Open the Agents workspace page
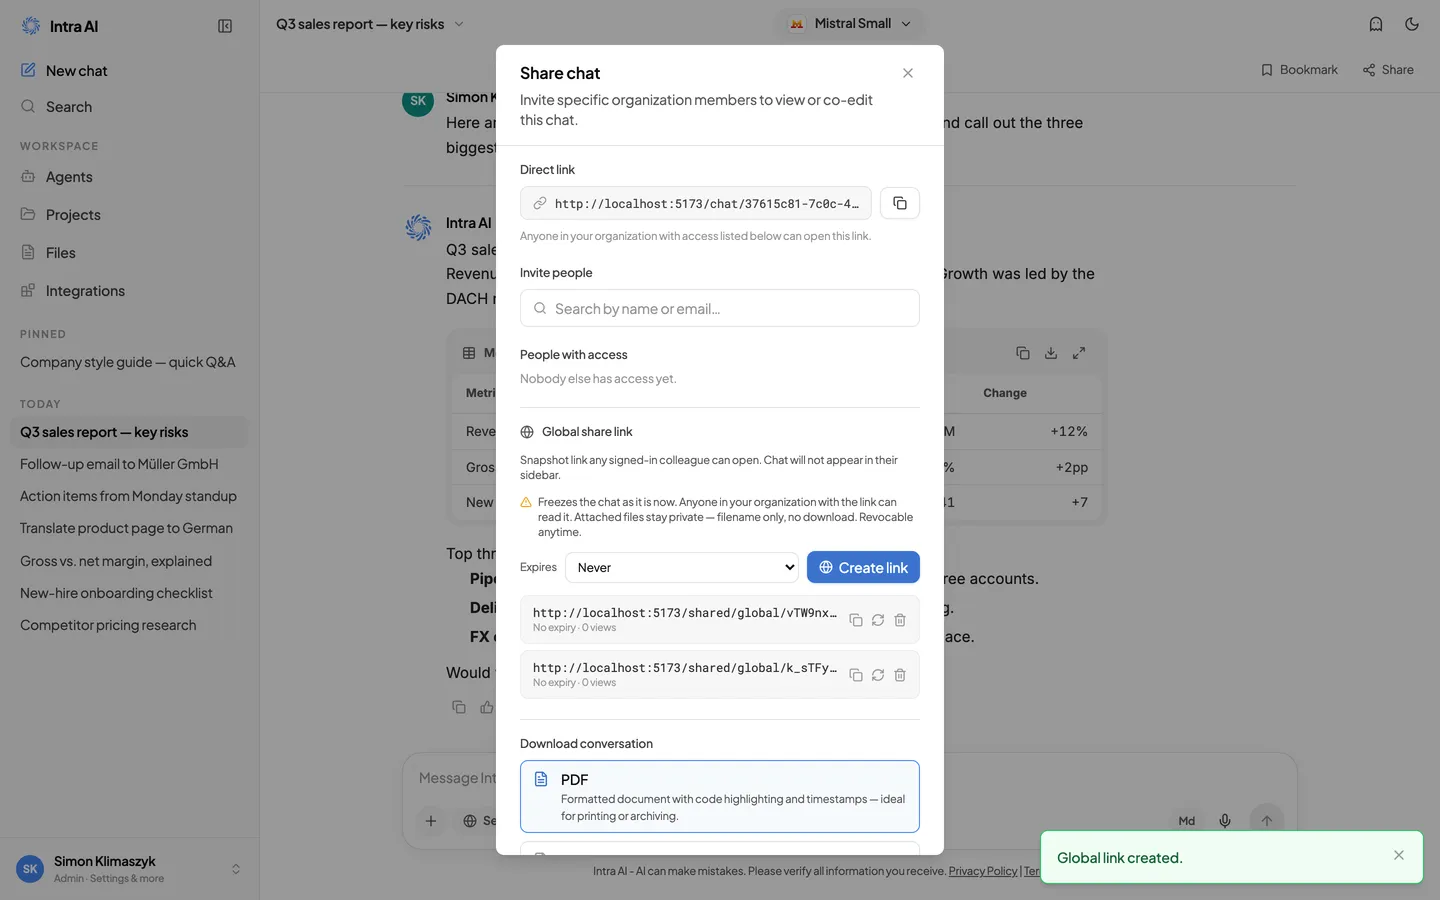The height and width of the screenshot is (900, 1440). [128, 177]
